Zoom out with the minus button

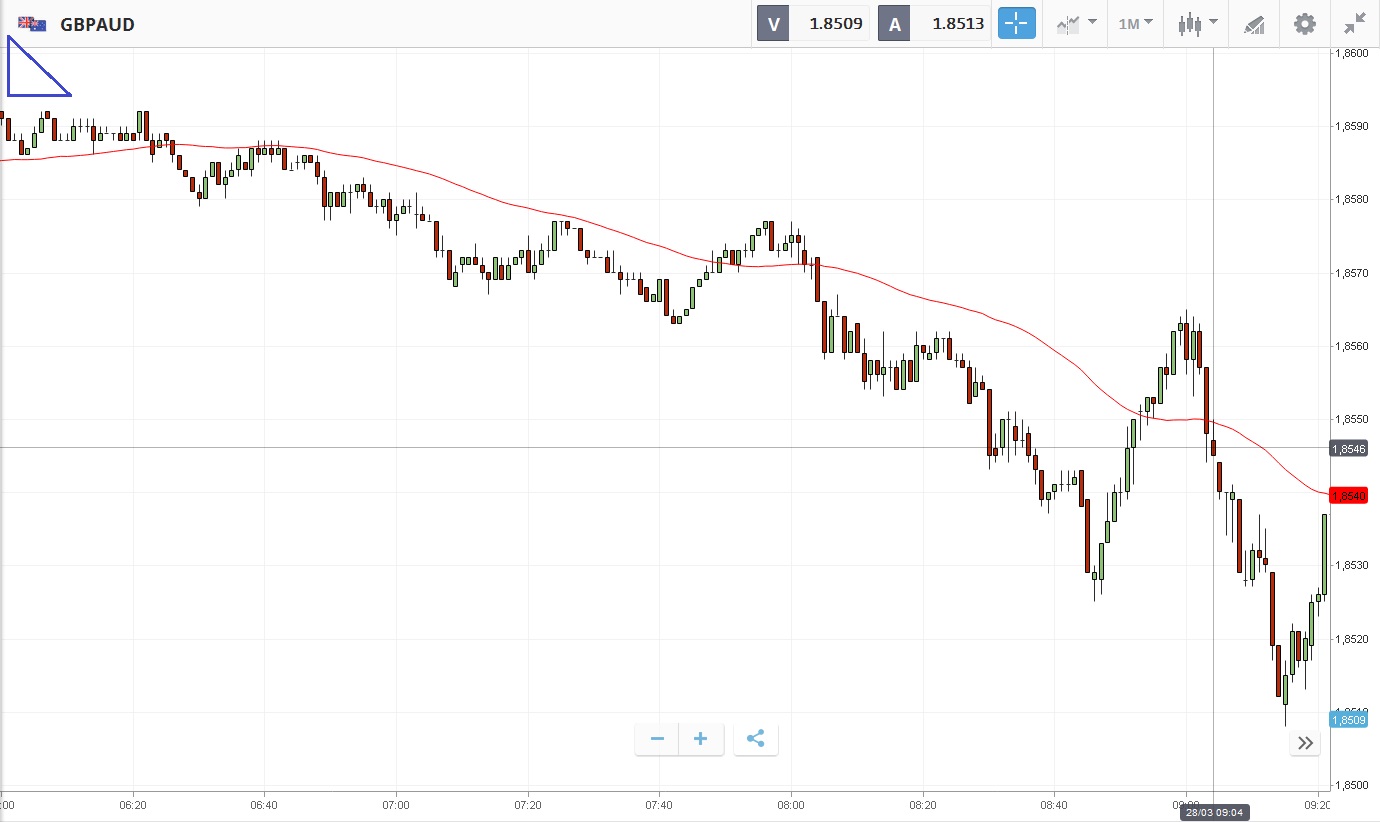click(657, 739)
